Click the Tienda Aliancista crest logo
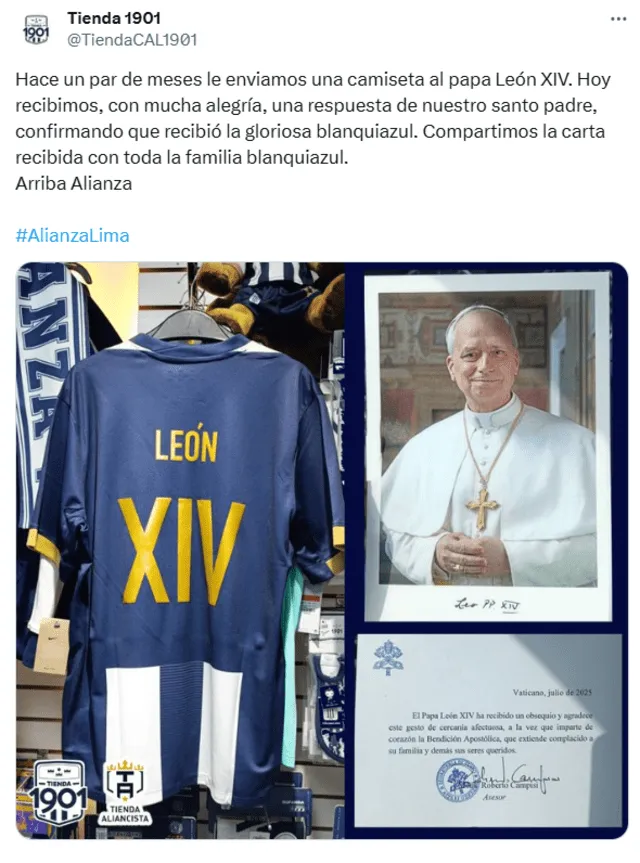 click(125, 792)
